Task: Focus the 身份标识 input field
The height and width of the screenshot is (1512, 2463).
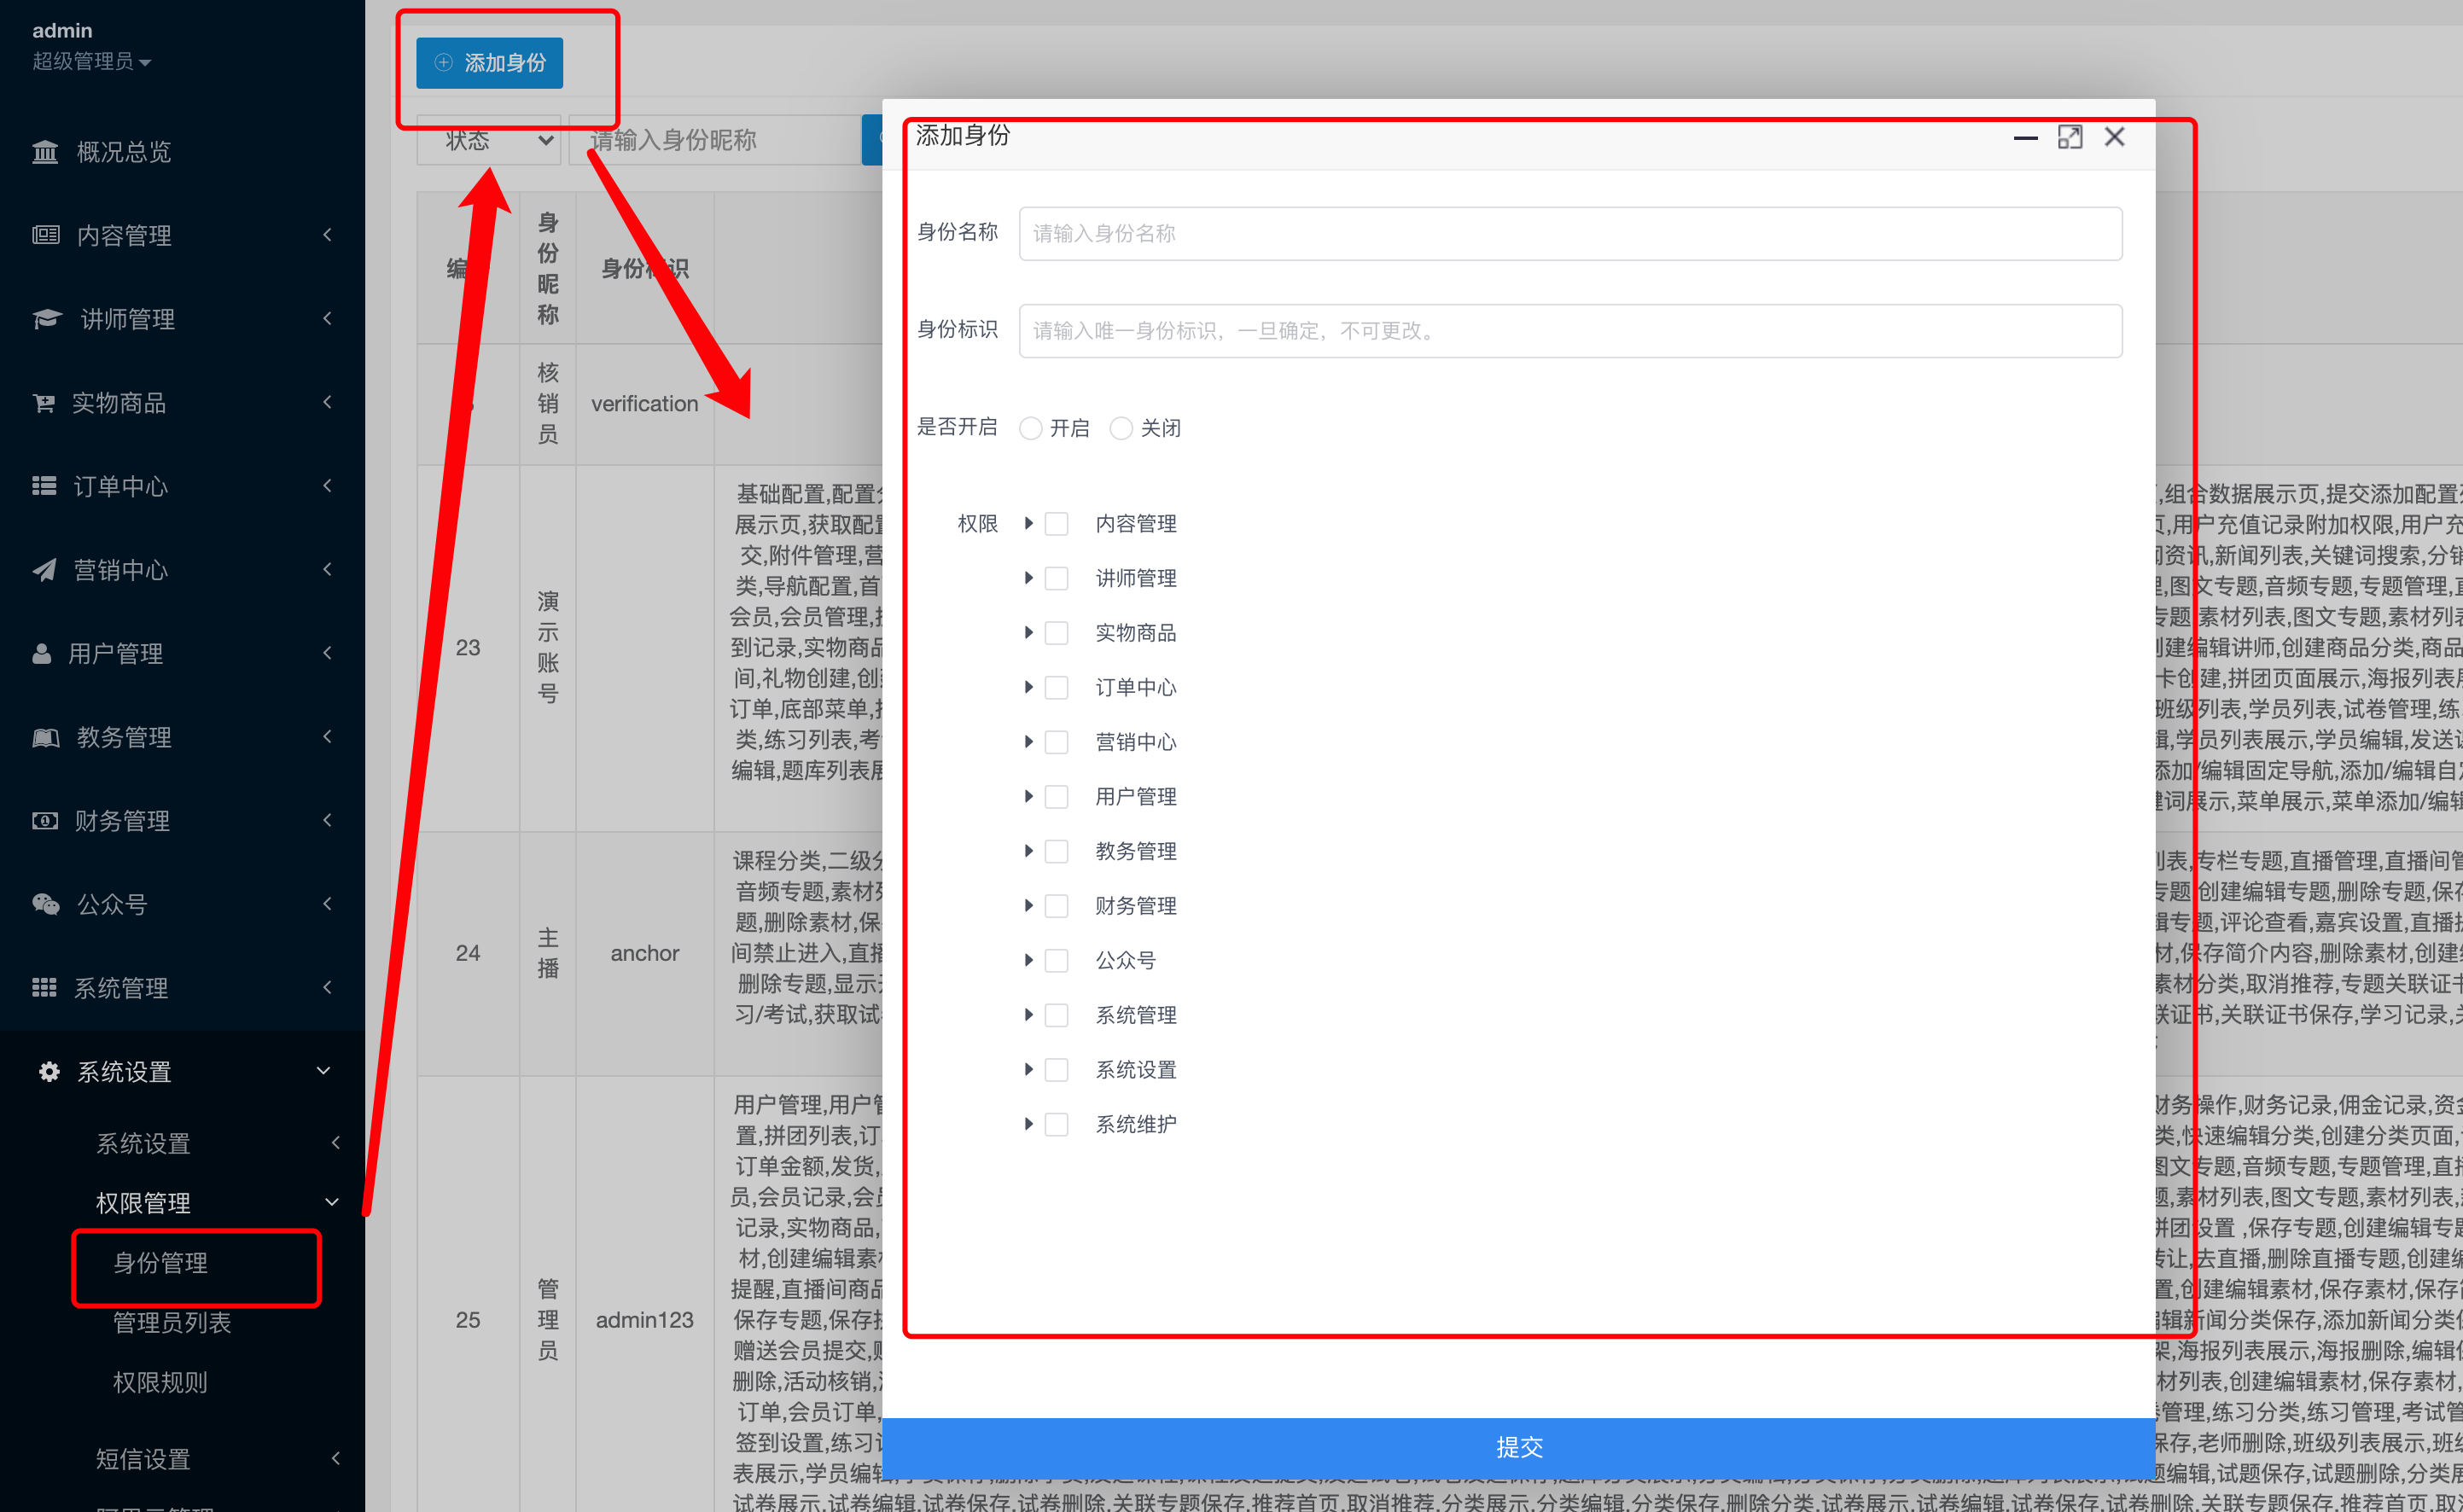Action: click(1570, 331)
